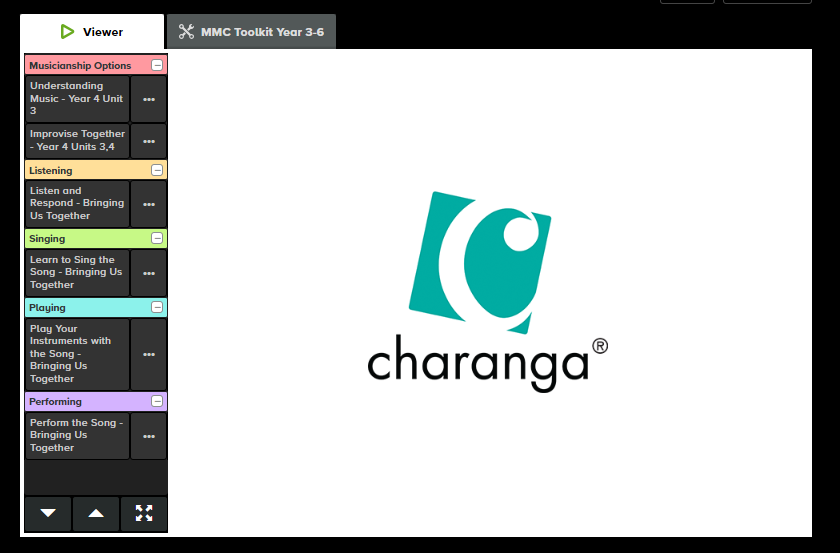840x553 pixels.
Task: Click the down arrow button
Action: tap(48, 513)
